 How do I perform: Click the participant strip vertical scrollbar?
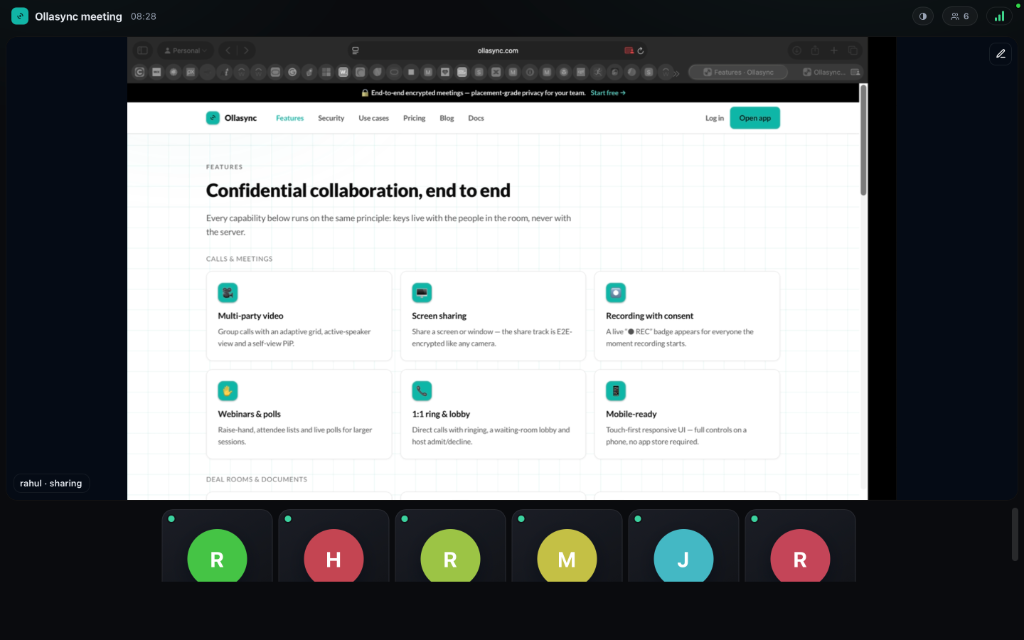coord(1015,534)
